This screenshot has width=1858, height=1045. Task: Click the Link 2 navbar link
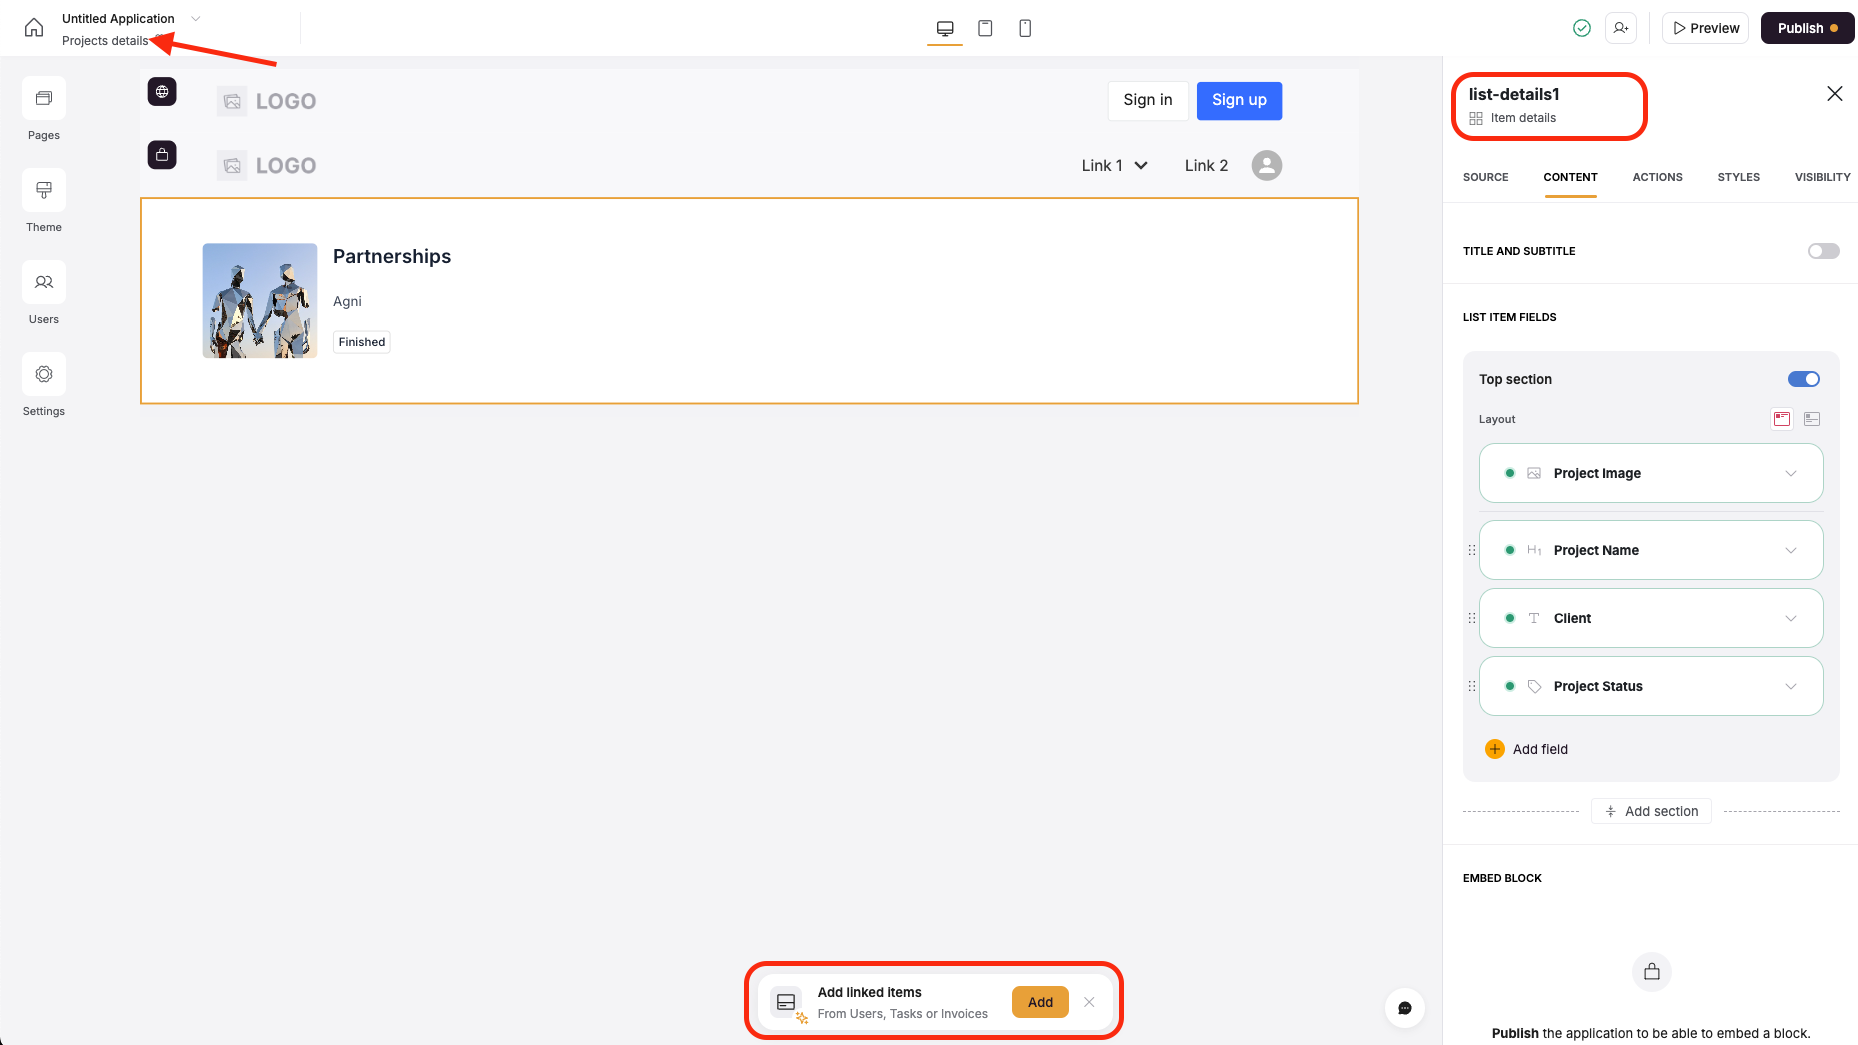(1206, 166)
